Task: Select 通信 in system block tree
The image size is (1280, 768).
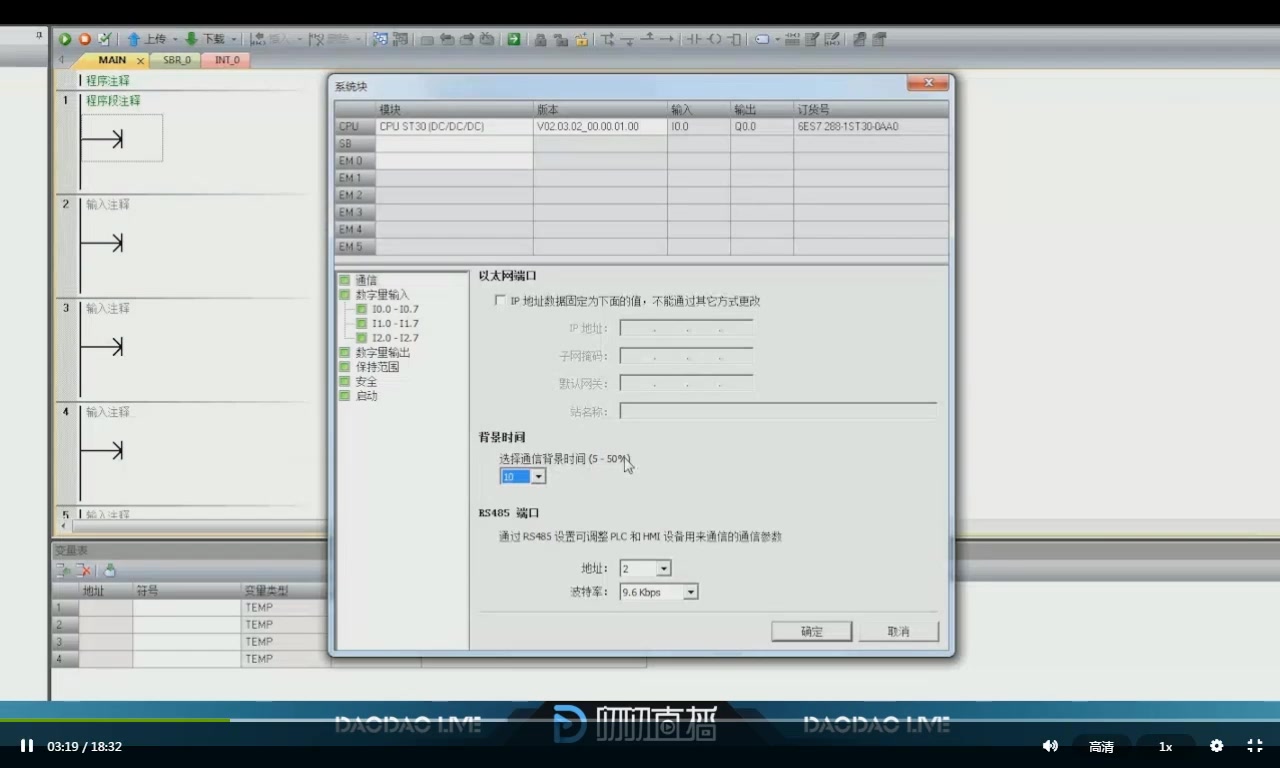Action: pyautogui.click(x=366, y=280)
